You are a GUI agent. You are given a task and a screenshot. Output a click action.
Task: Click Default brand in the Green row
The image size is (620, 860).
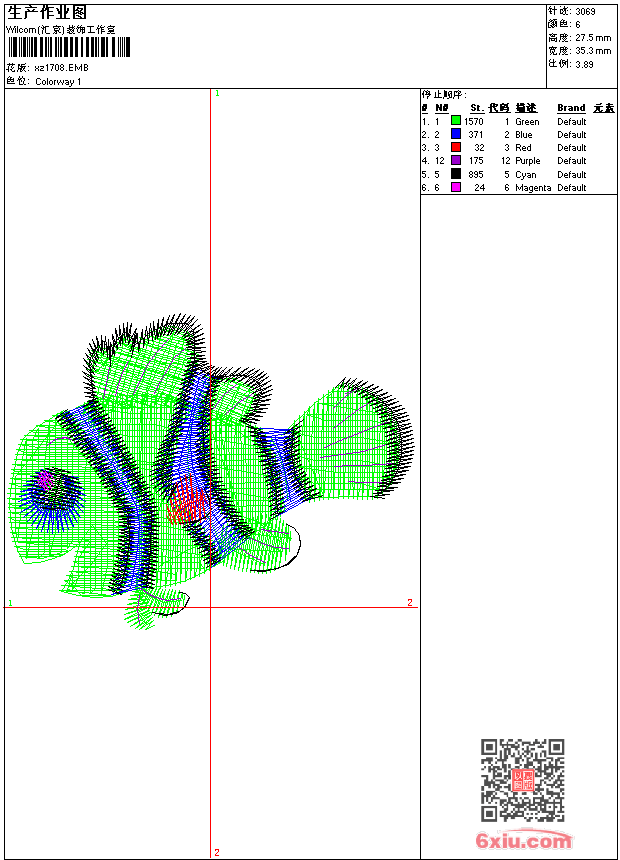coord(572,122)
